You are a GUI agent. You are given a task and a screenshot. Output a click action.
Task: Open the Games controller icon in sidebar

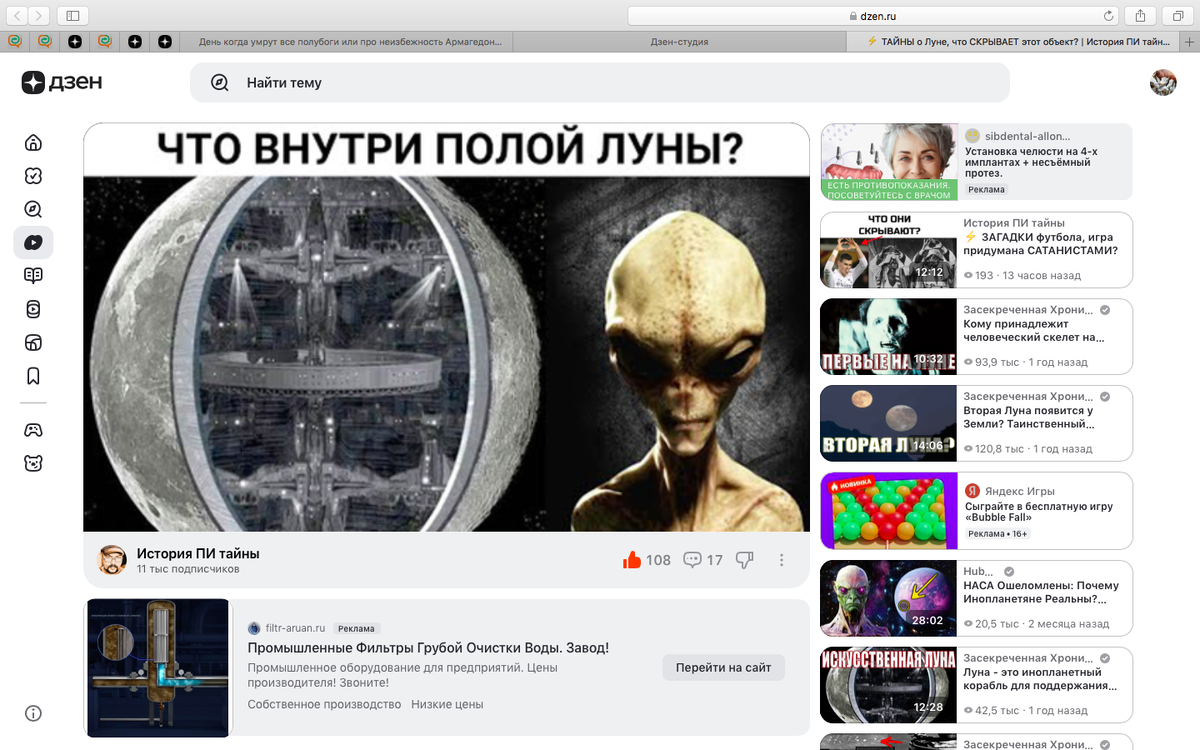click(x=34, y=430)
